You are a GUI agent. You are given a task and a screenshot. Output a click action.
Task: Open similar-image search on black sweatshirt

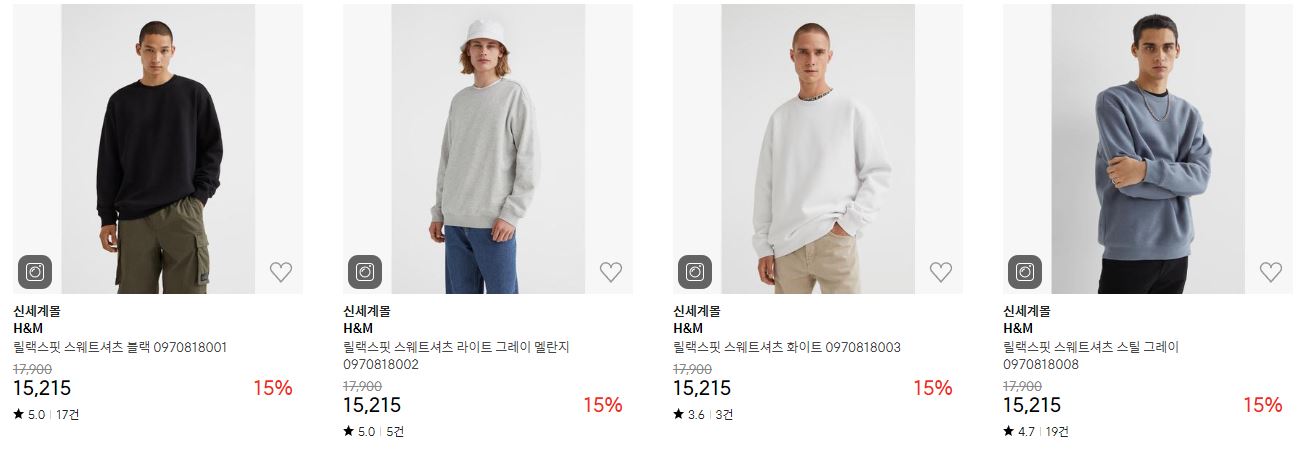(35, 272)
